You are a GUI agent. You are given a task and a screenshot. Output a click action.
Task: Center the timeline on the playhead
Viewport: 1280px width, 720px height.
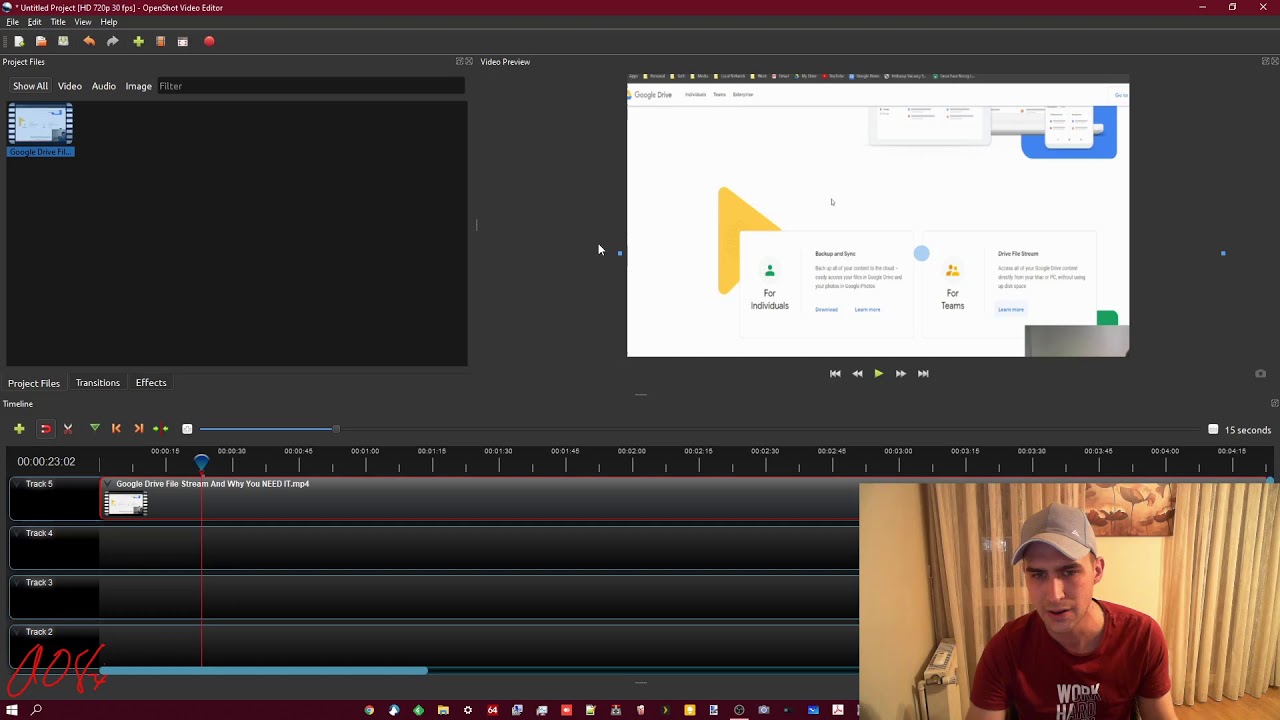pyautogui.click(x=160, y=428)
